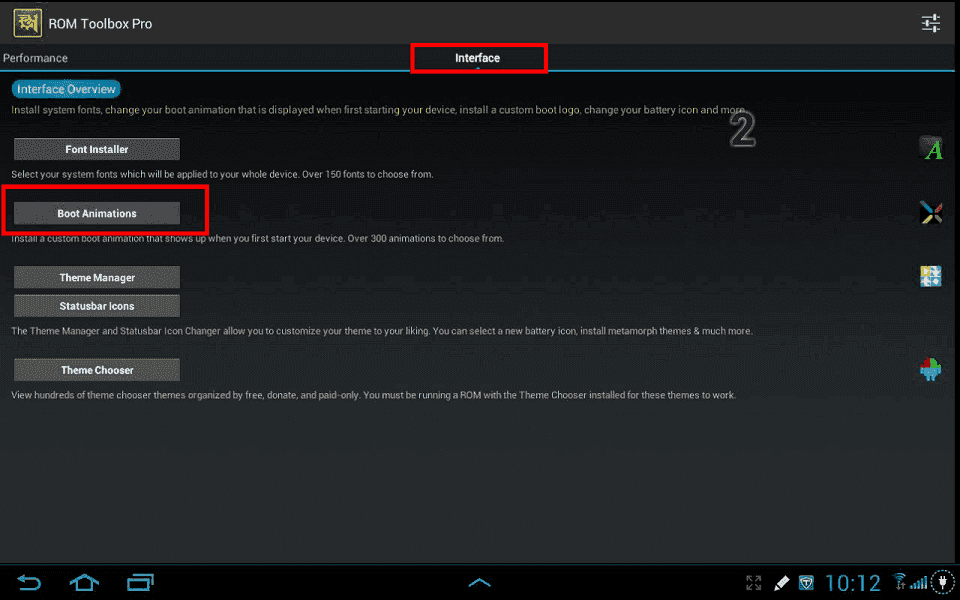Click the green letter A font icon
Image resolution: width=960 pixels, height=600 pixels.
(x=931, y=149)
